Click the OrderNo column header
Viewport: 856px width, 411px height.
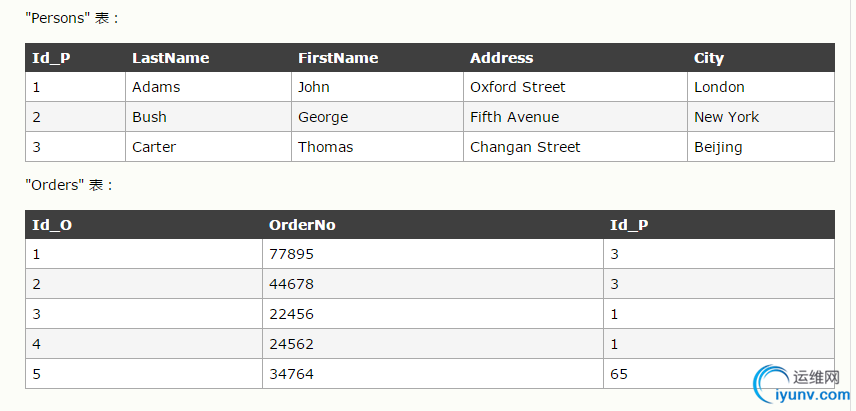302,225
